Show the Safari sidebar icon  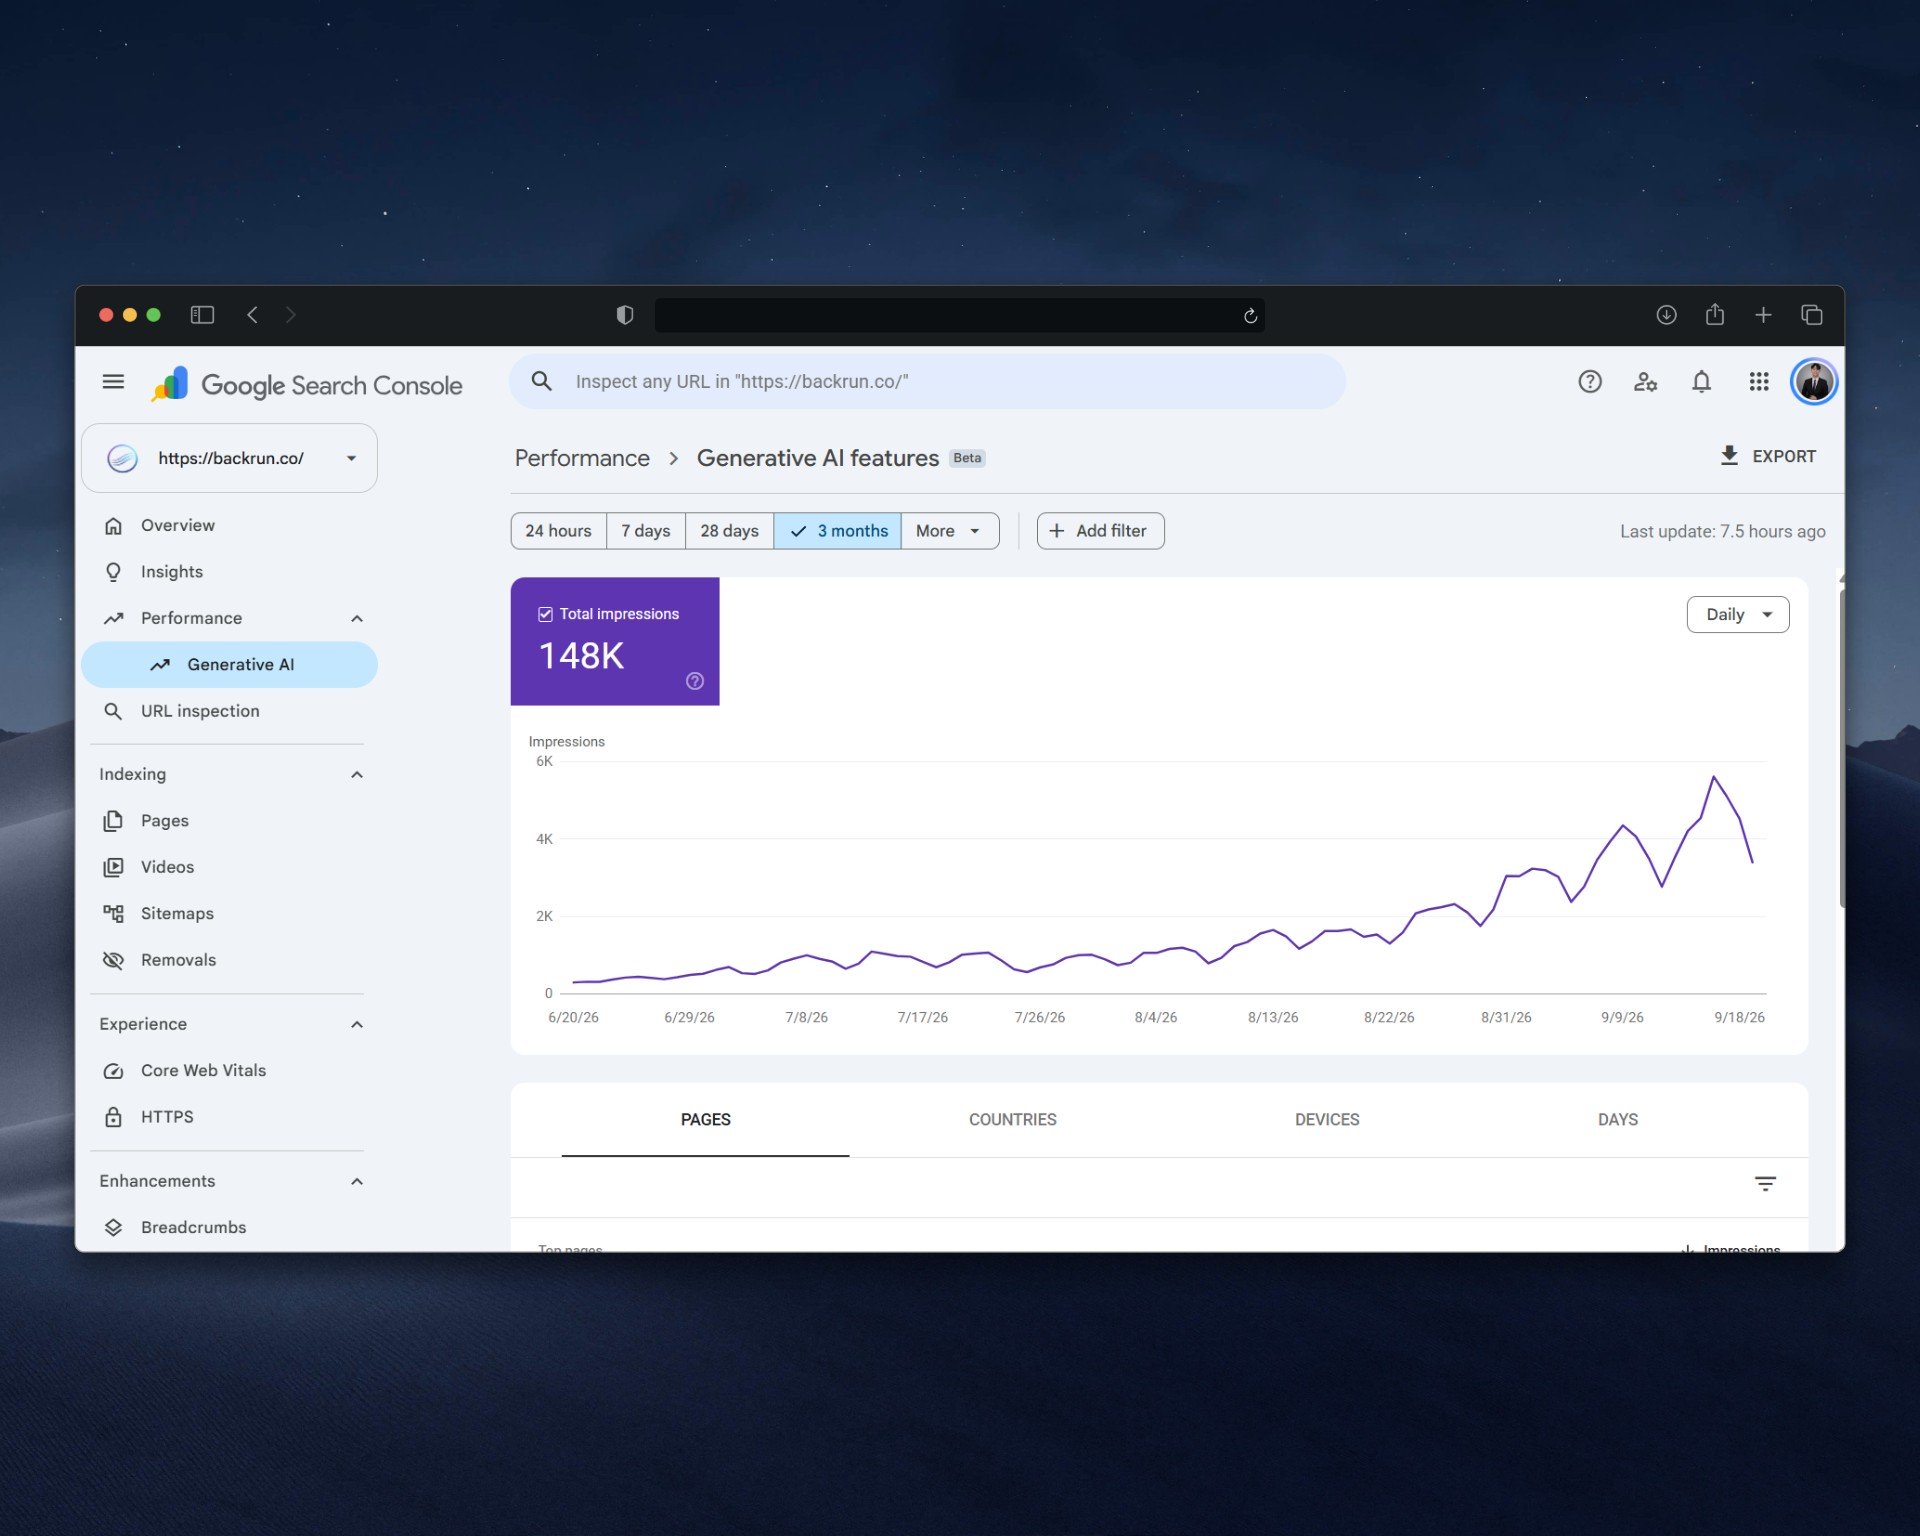[202, 315]
